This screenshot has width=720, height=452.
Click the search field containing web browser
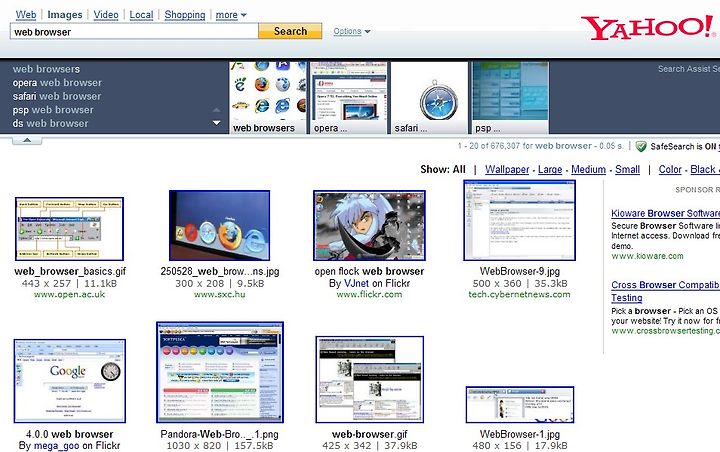point(134,32)
